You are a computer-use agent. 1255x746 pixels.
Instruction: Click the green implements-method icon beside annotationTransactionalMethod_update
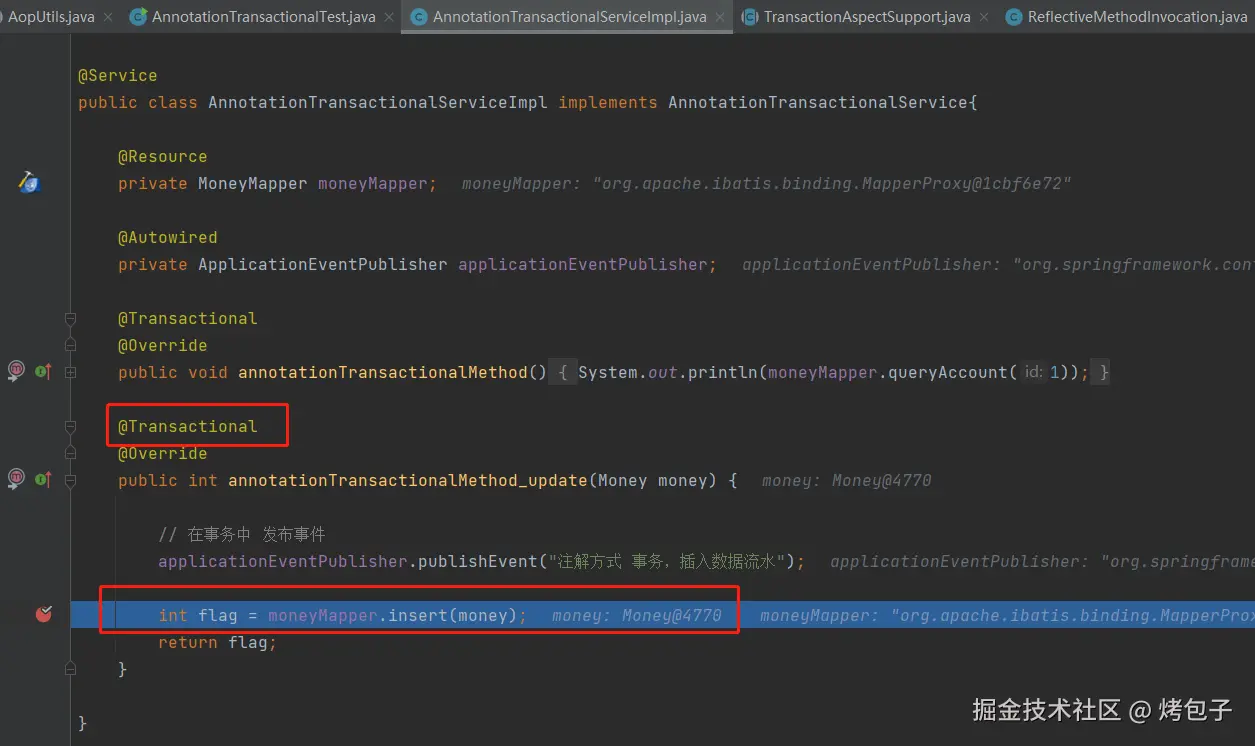(x=43, y=479)
